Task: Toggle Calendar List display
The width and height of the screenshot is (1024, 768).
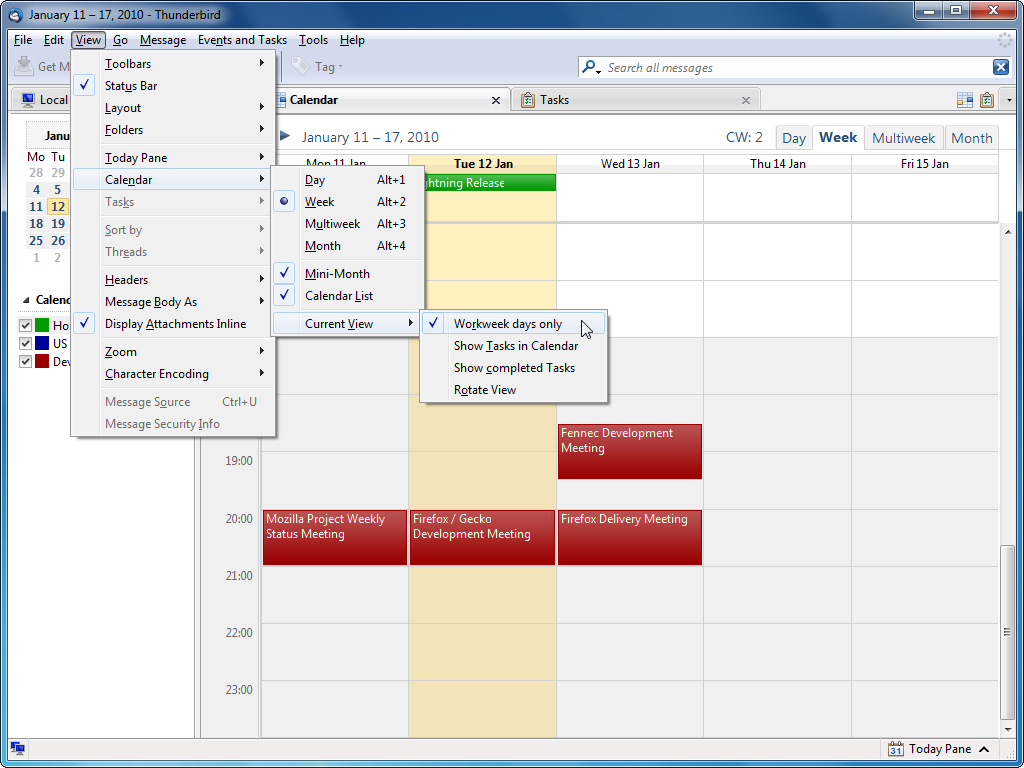Action: (x=348, y=296)
